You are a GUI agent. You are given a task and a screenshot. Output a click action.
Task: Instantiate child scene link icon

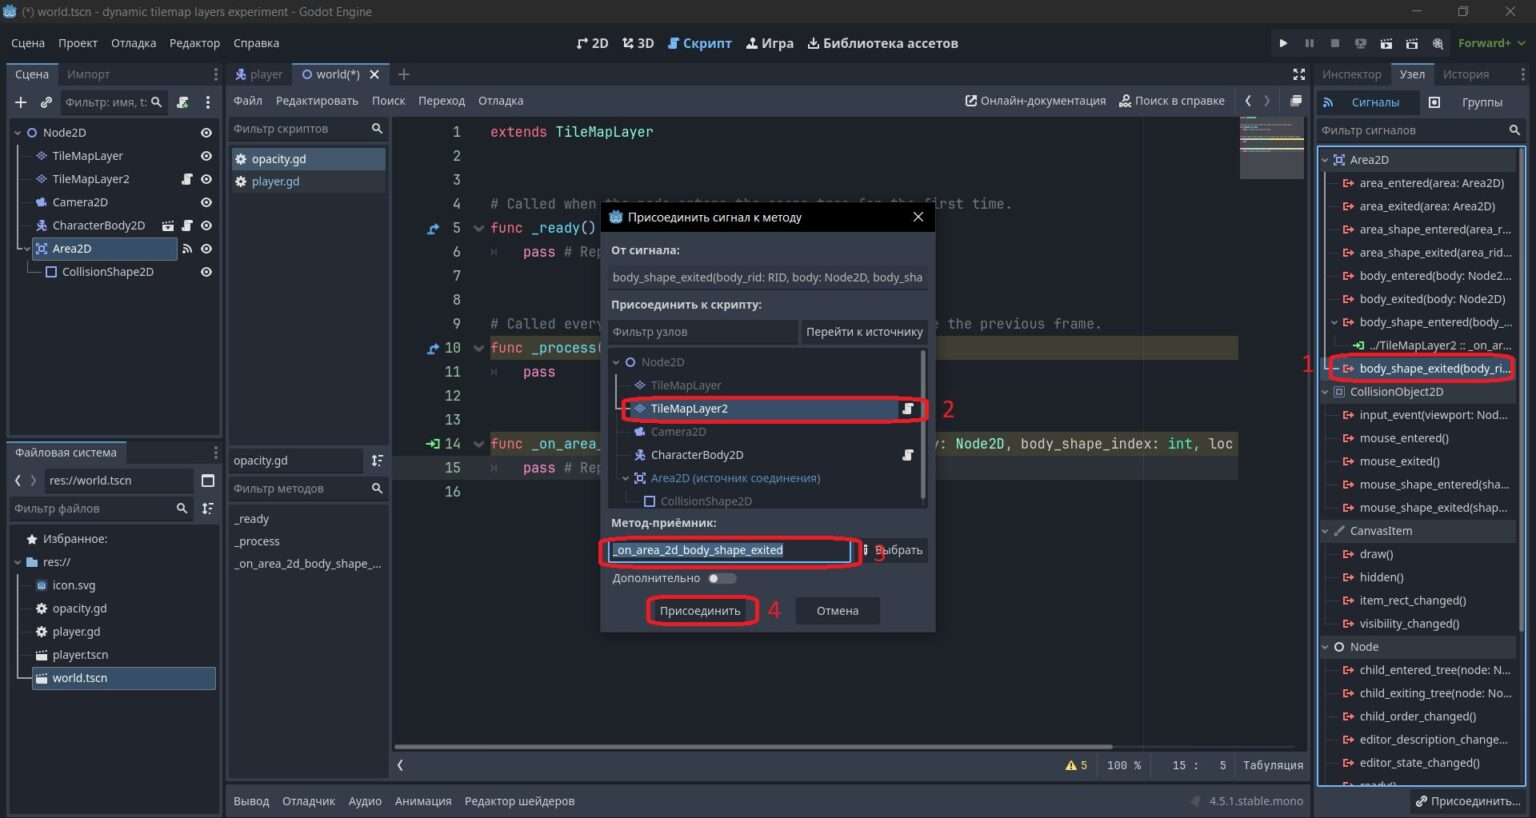(x=46, y=102)
